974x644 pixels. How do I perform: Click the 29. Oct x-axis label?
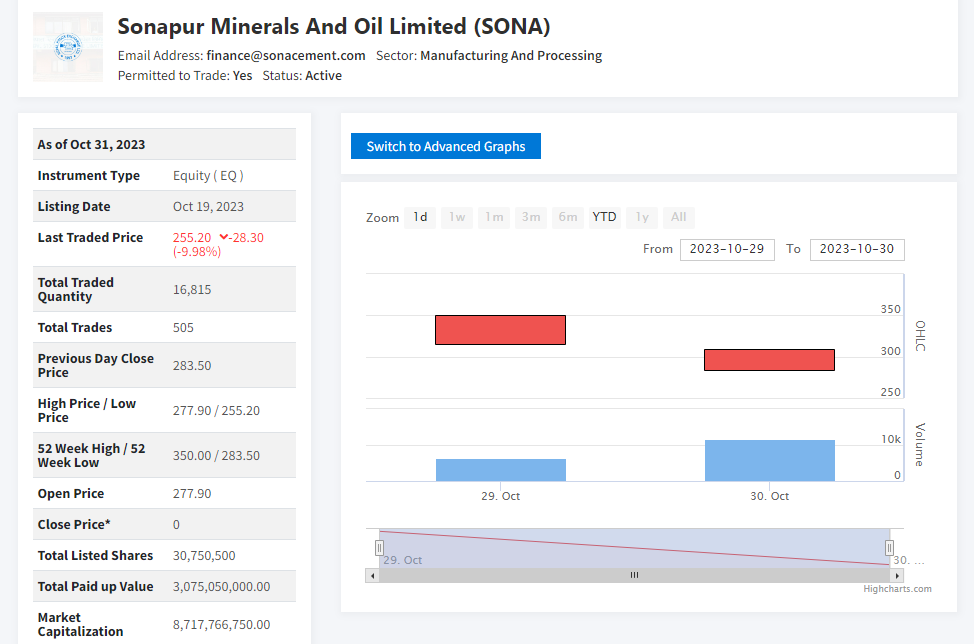(501, 496)
